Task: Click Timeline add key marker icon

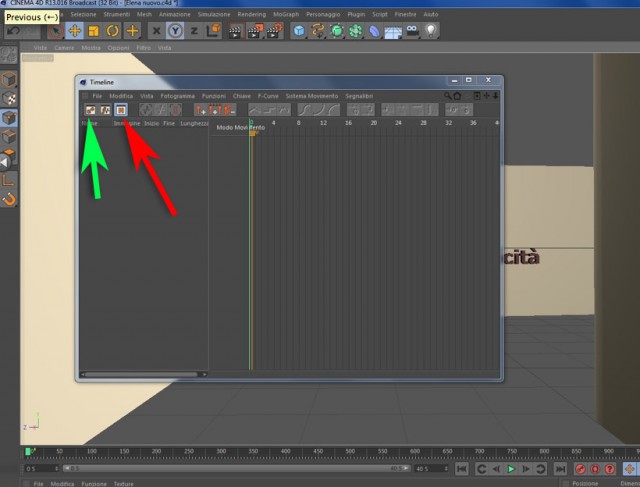Action: click(200, 109)
